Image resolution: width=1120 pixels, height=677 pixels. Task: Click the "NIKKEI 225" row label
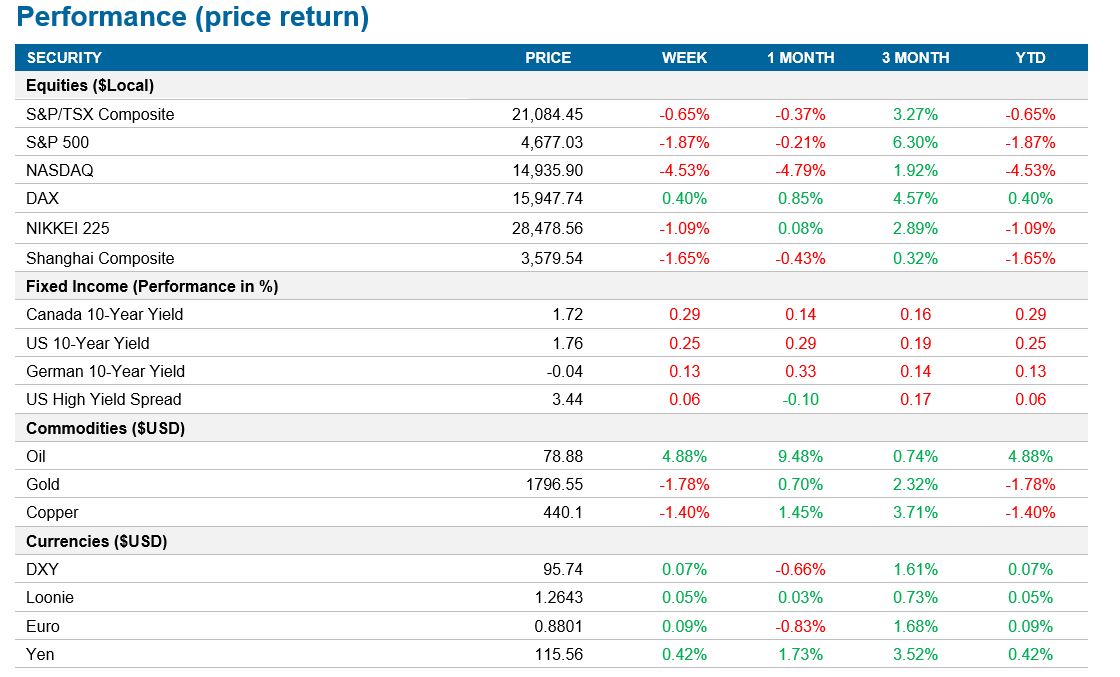tap(68, 229)
